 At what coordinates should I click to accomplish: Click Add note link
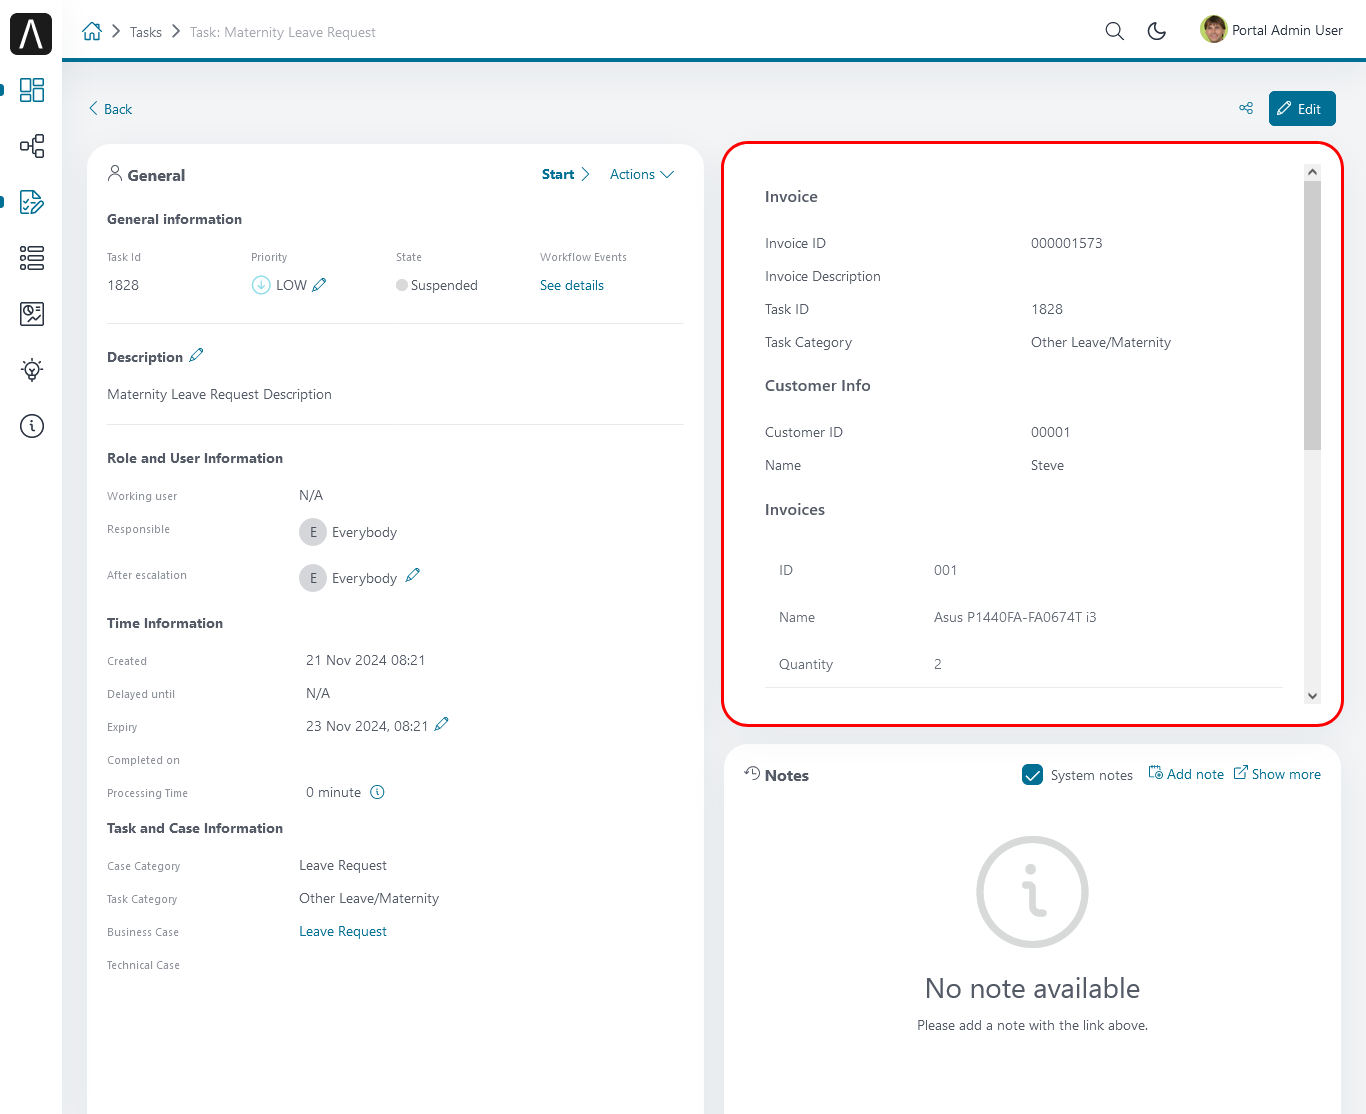coord(1186,774)
